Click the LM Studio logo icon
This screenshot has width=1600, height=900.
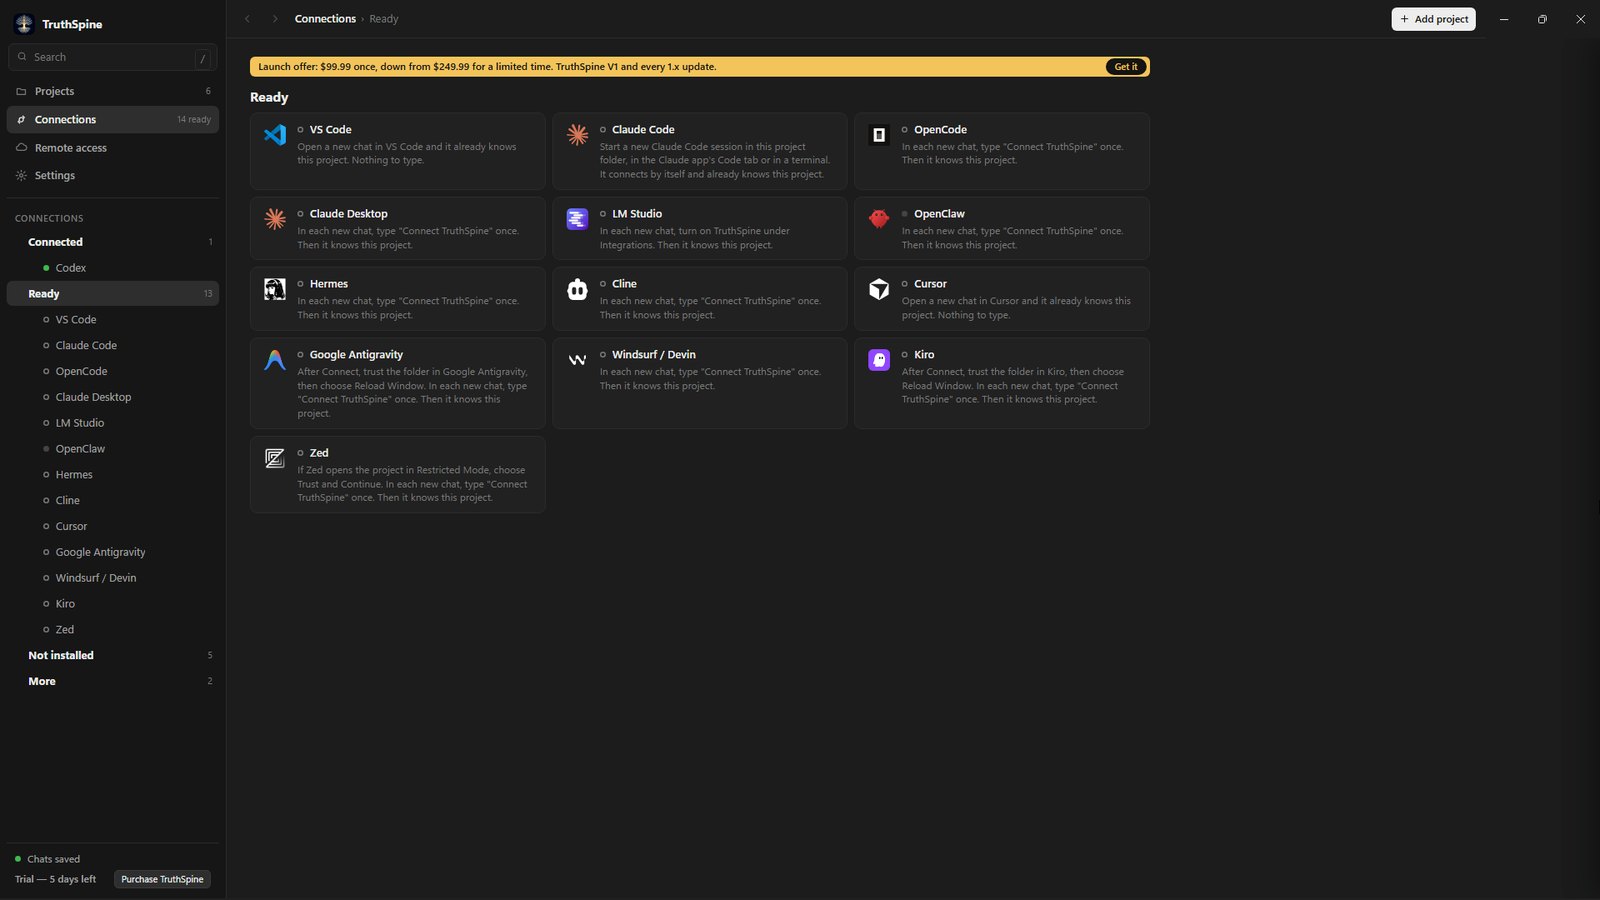coord(577,219)
